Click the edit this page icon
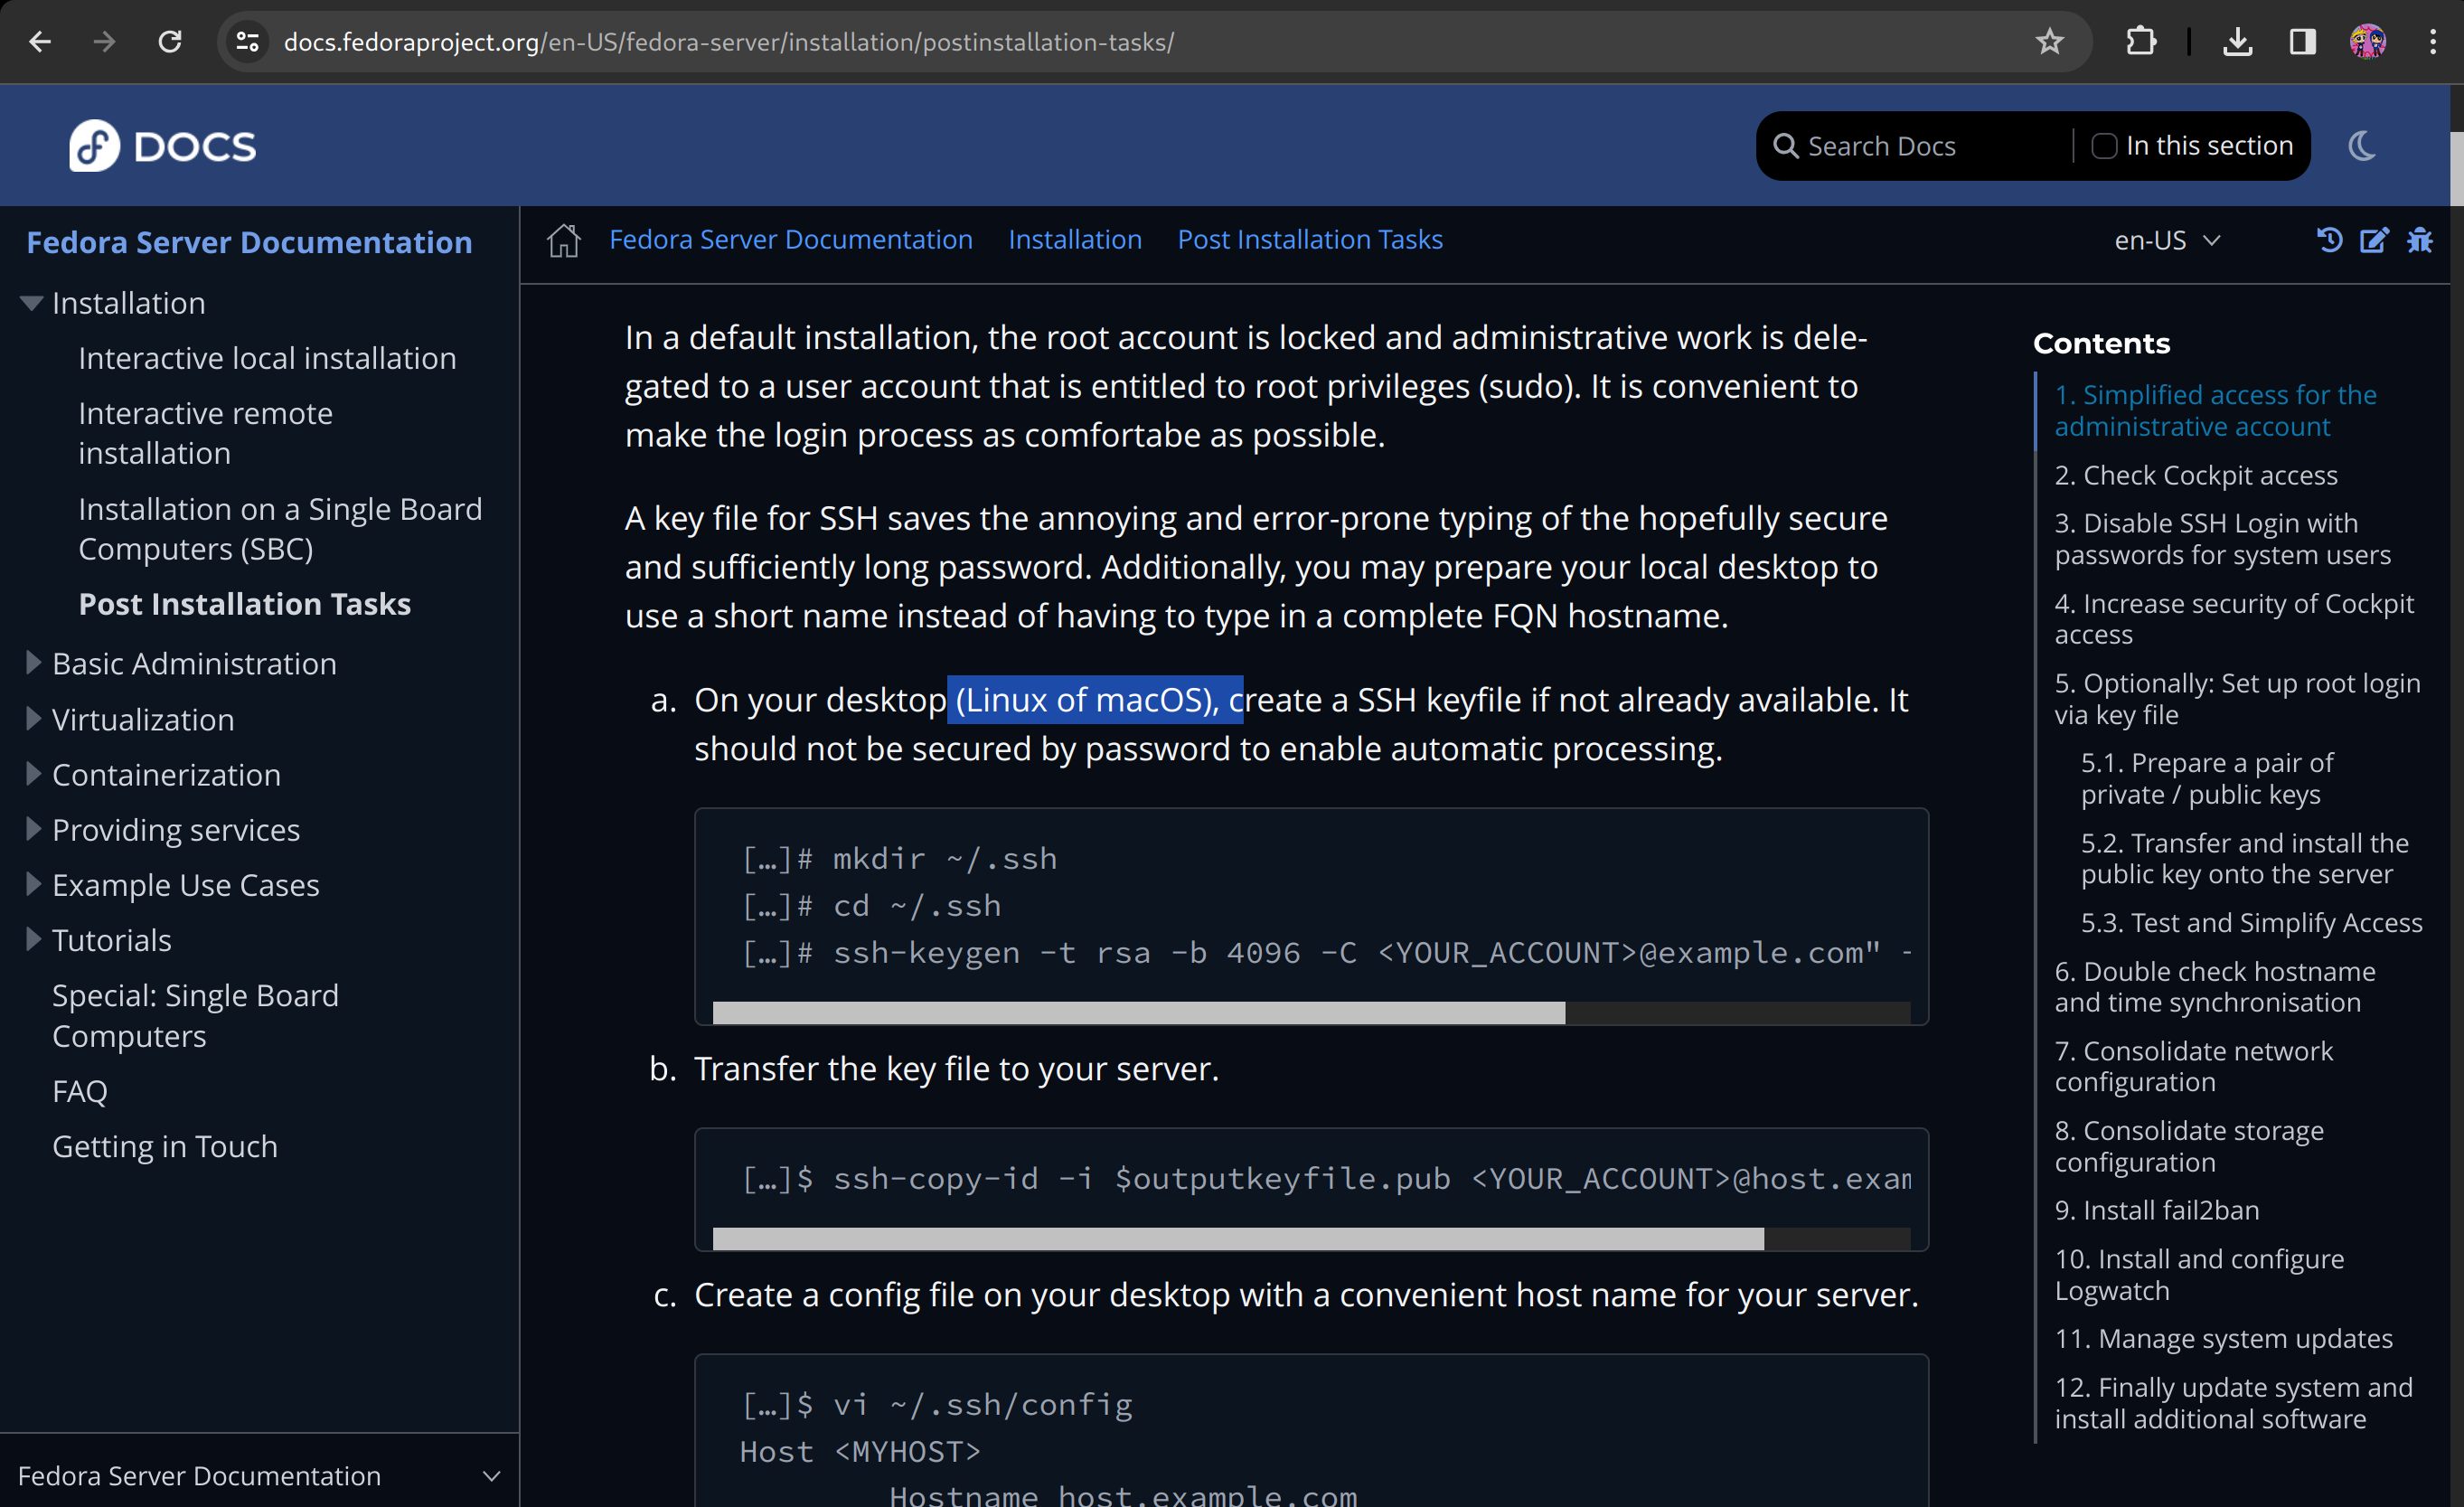2464x1507 pixels. coord(2374,240)
